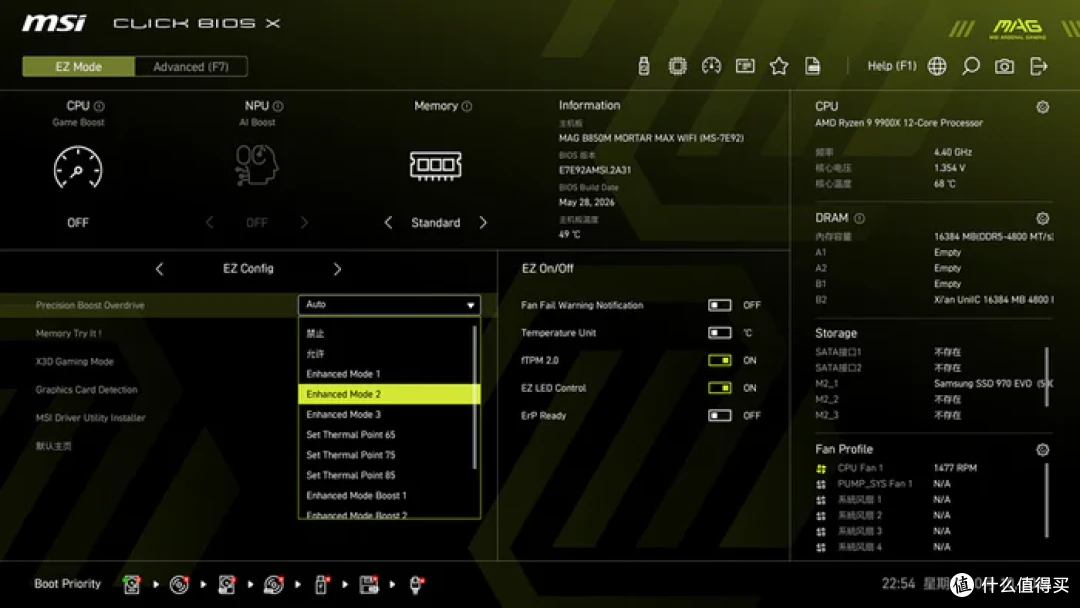
Task: Select third boot priority device icon
Action: [x=227, y=585]
